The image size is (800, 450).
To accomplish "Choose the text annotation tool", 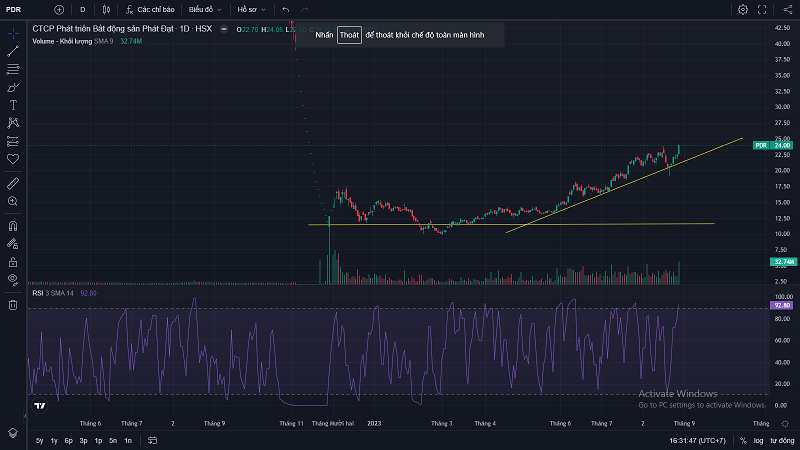I will pos(13,104).
